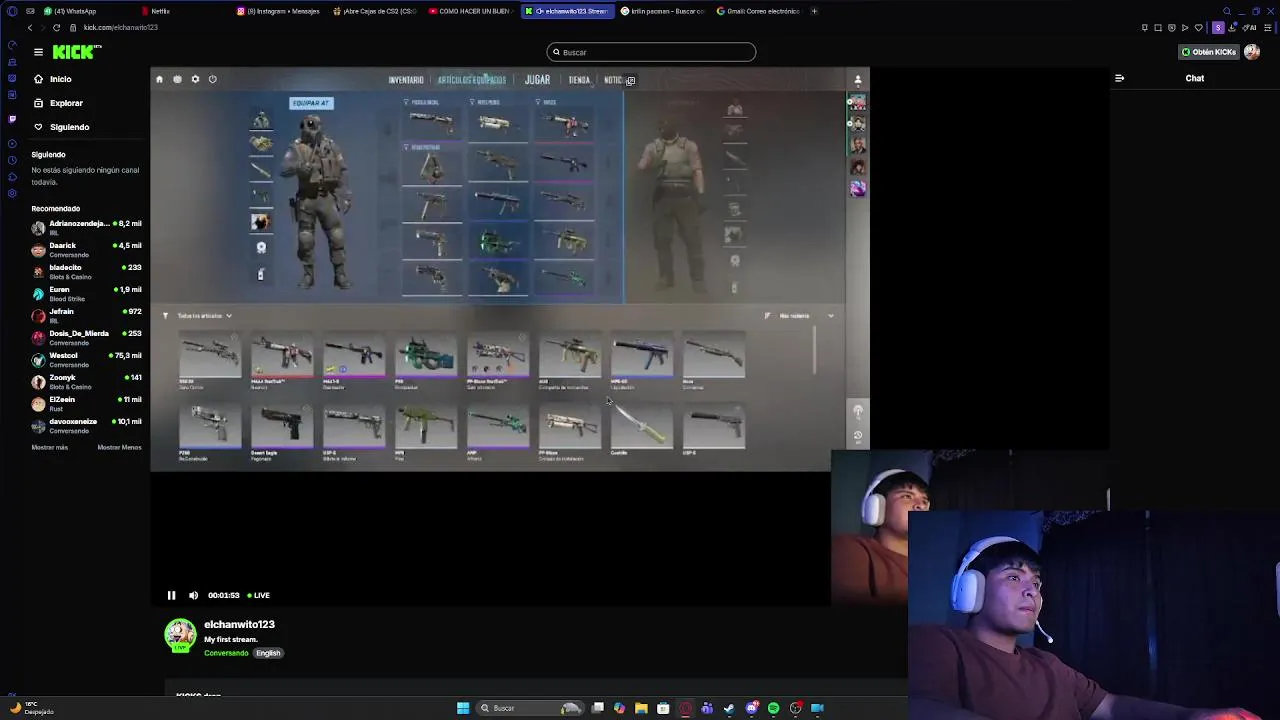This screenshot has height=720, width=1280.
Task: Select AWP inventory item
Action: click(498, 431)
